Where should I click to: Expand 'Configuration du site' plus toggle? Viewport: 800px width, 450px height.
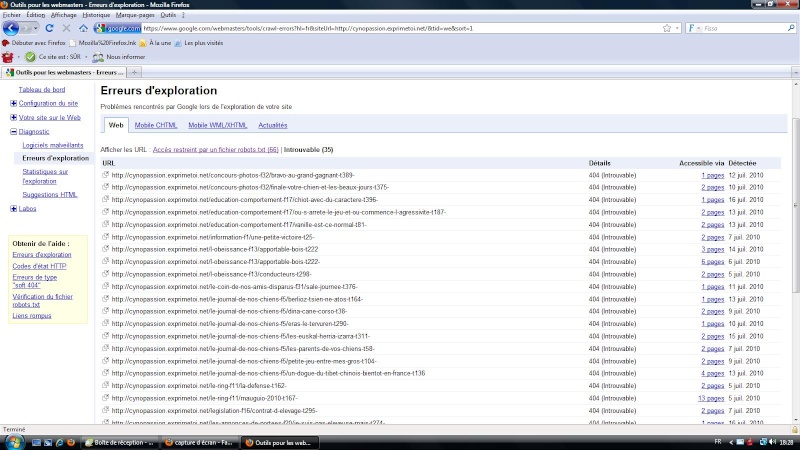(14, 103)
